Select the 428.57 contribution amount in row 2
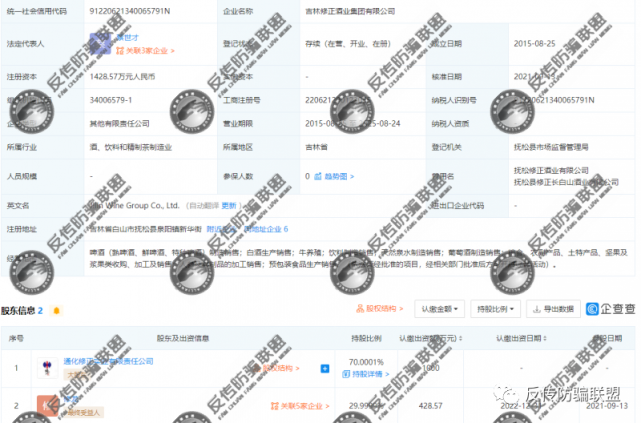This screenshot has height=423, width=641. coord(430,406)
